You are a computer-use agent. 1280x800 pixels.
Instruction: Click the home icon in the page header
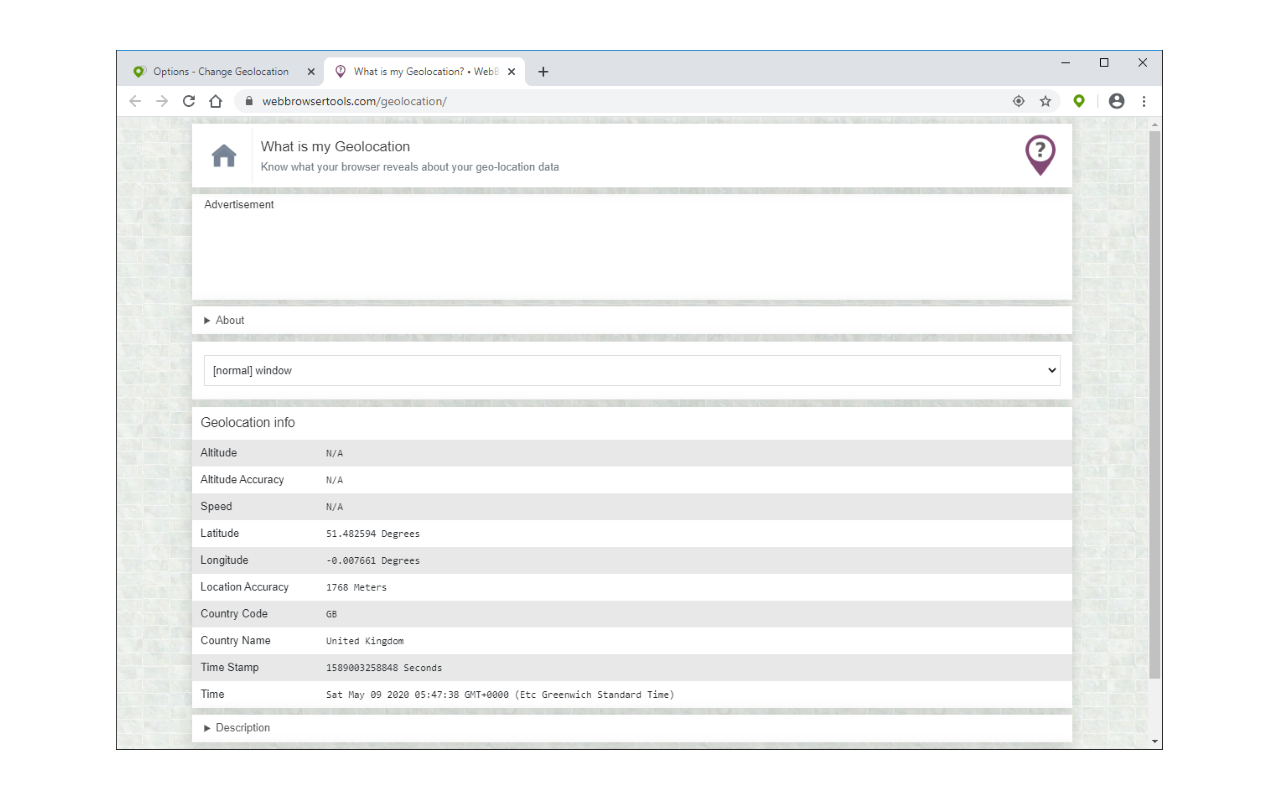[223, 154]
